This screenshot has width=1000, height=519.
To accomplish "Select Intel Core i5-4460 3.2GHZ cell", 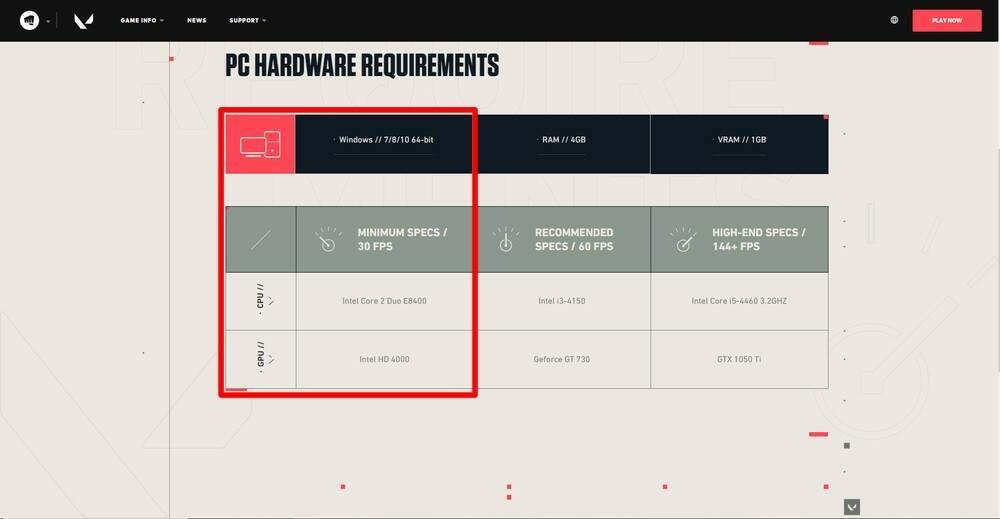I will pos(739,301).
